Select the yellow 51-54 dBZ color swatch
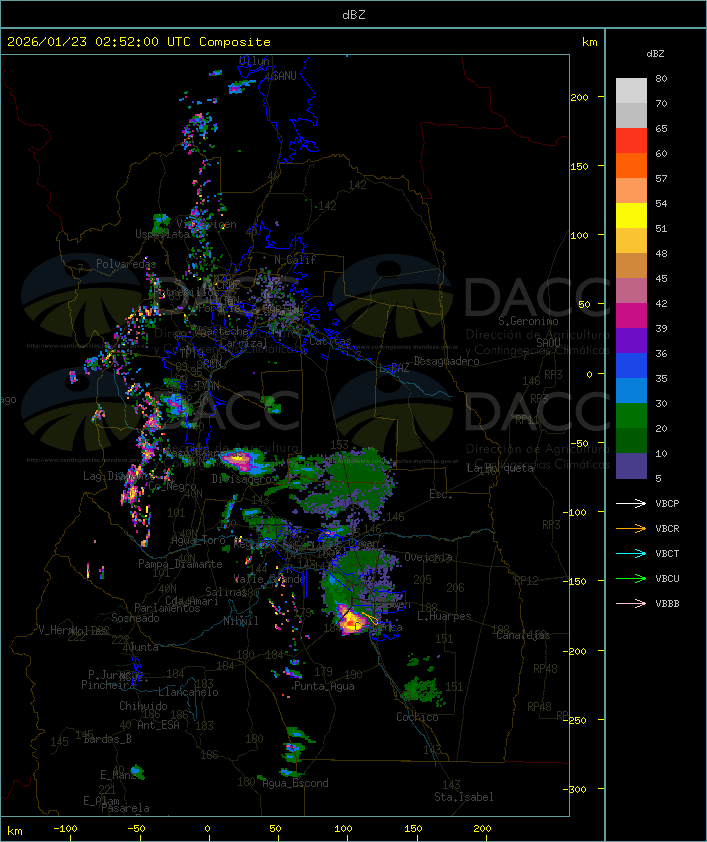 631,216
